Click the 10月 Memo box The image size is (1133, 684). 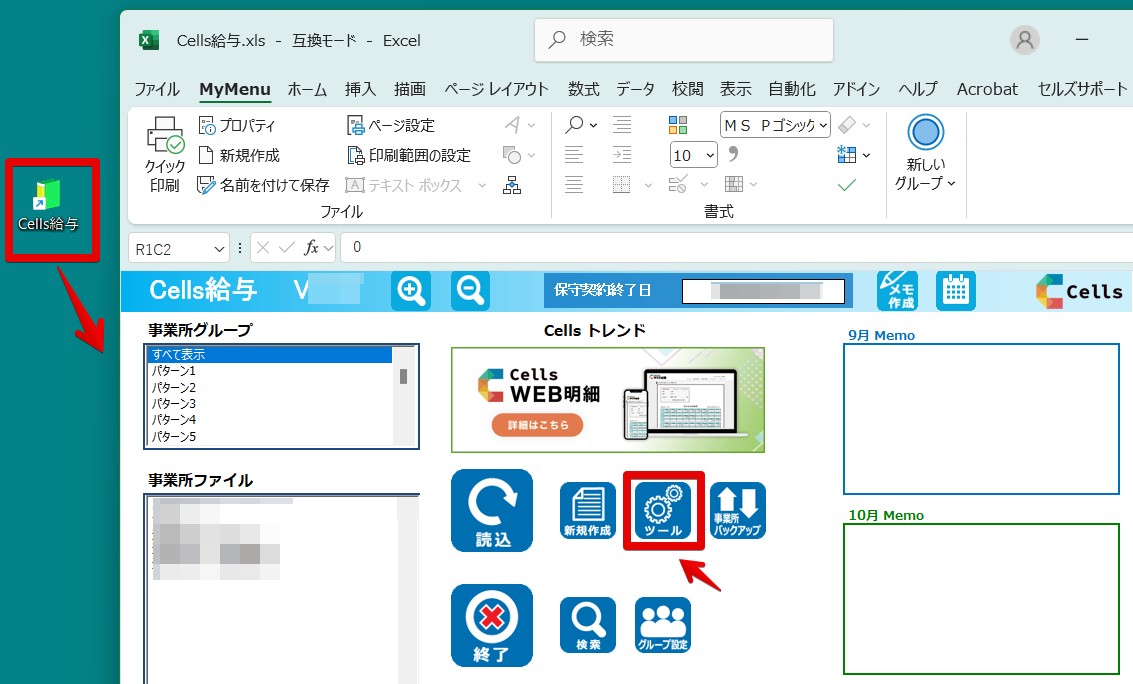(981, 599)
